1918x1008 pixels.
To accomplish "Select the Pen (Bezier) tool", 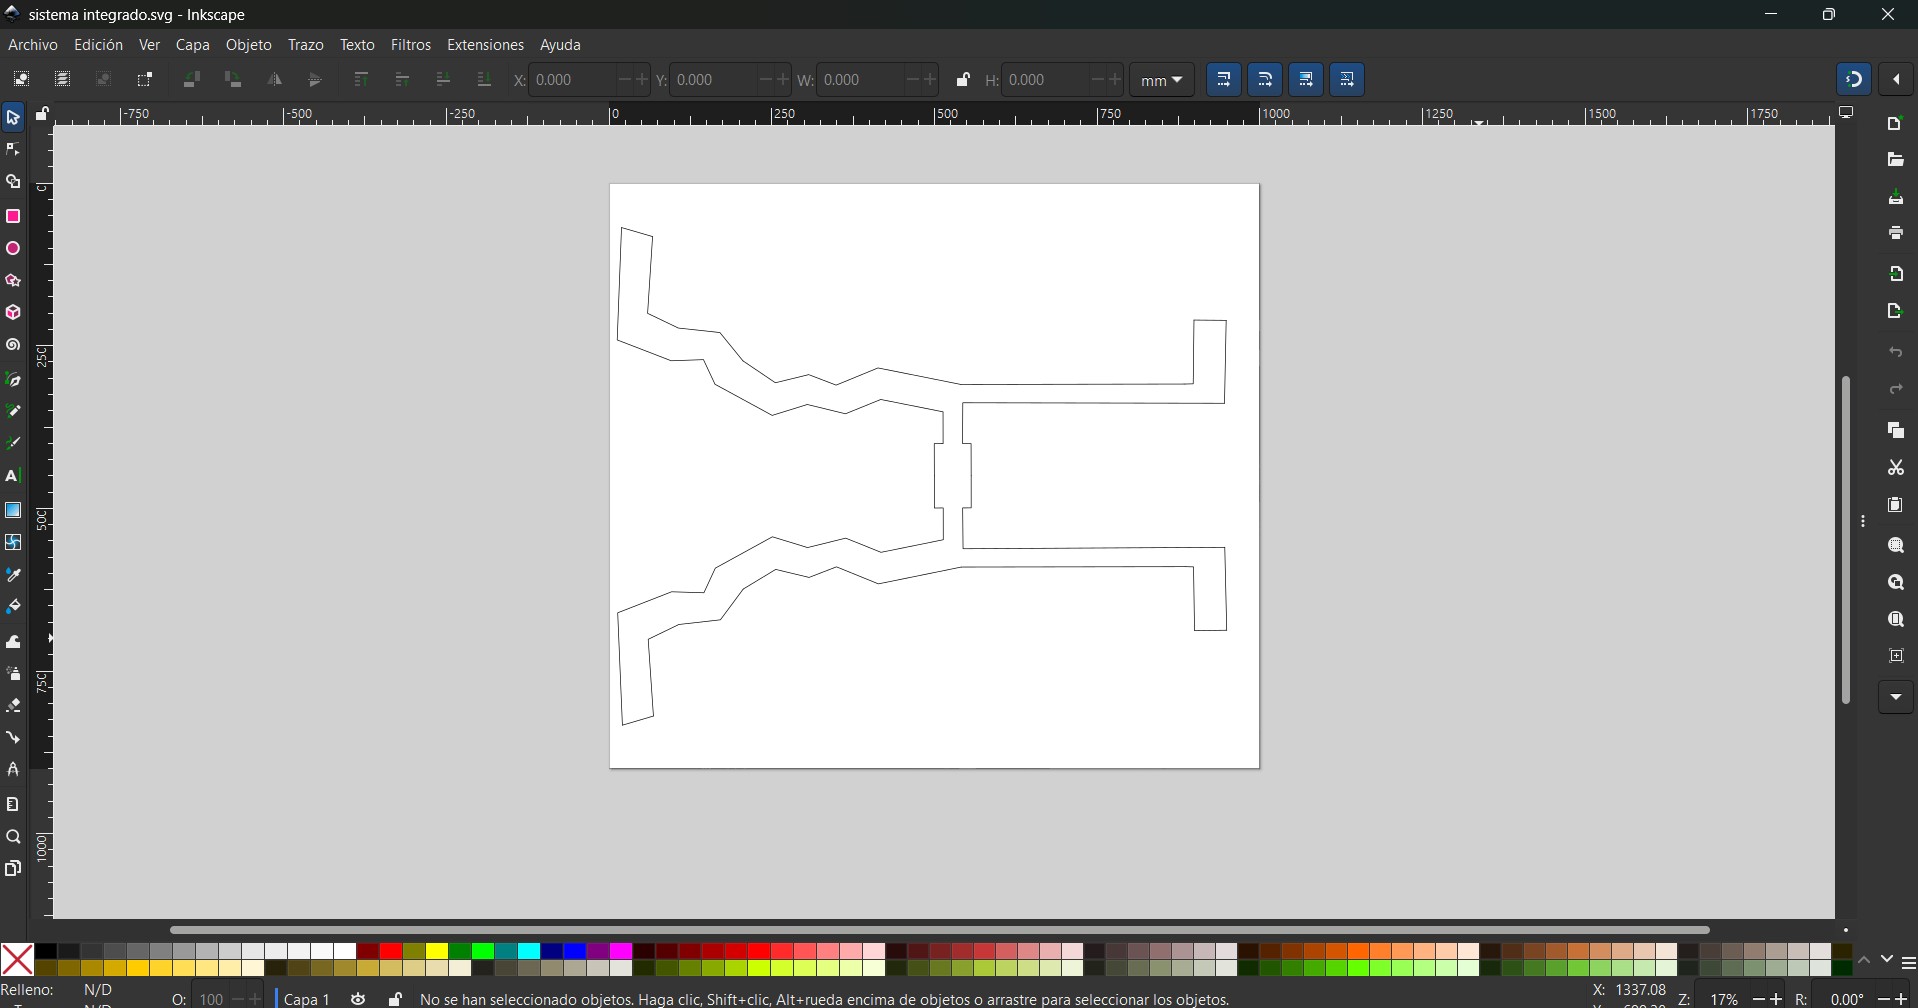I will (x=13, y=379).
